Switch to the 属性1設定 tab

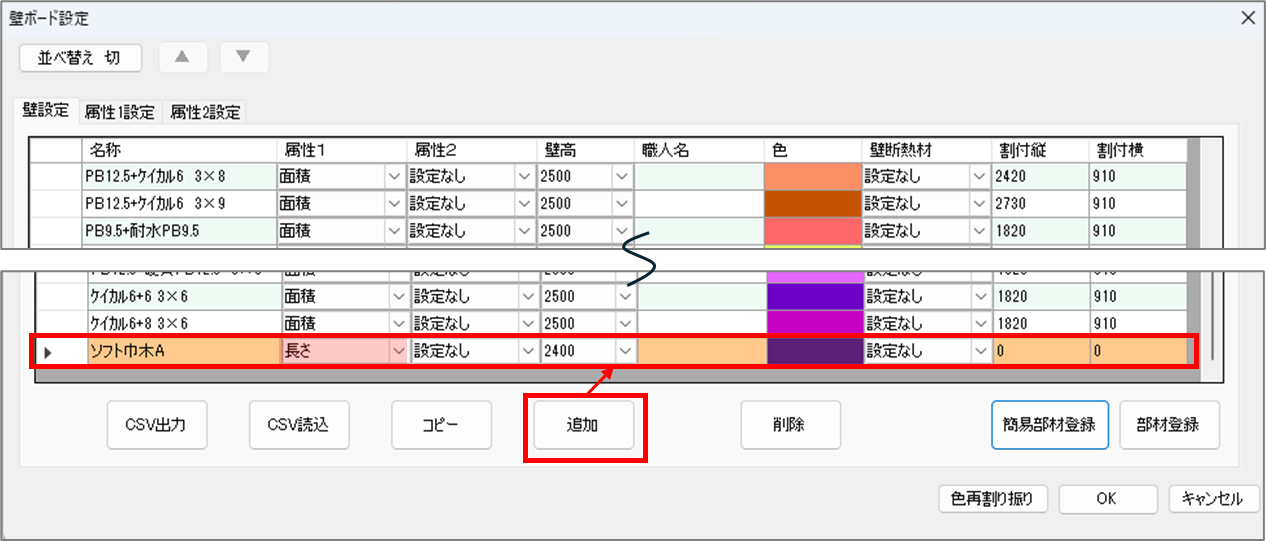pyautogui.click(x=119, y=113)
